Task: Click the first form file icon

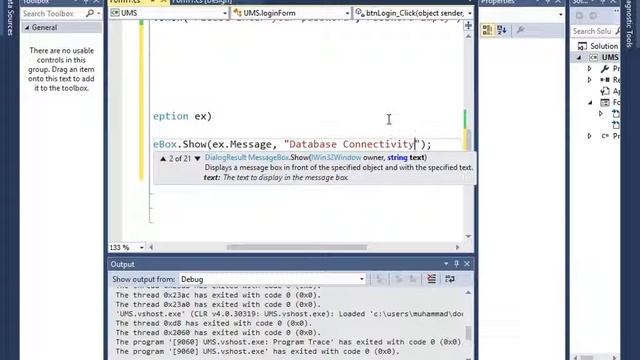Action: (616, 113)
